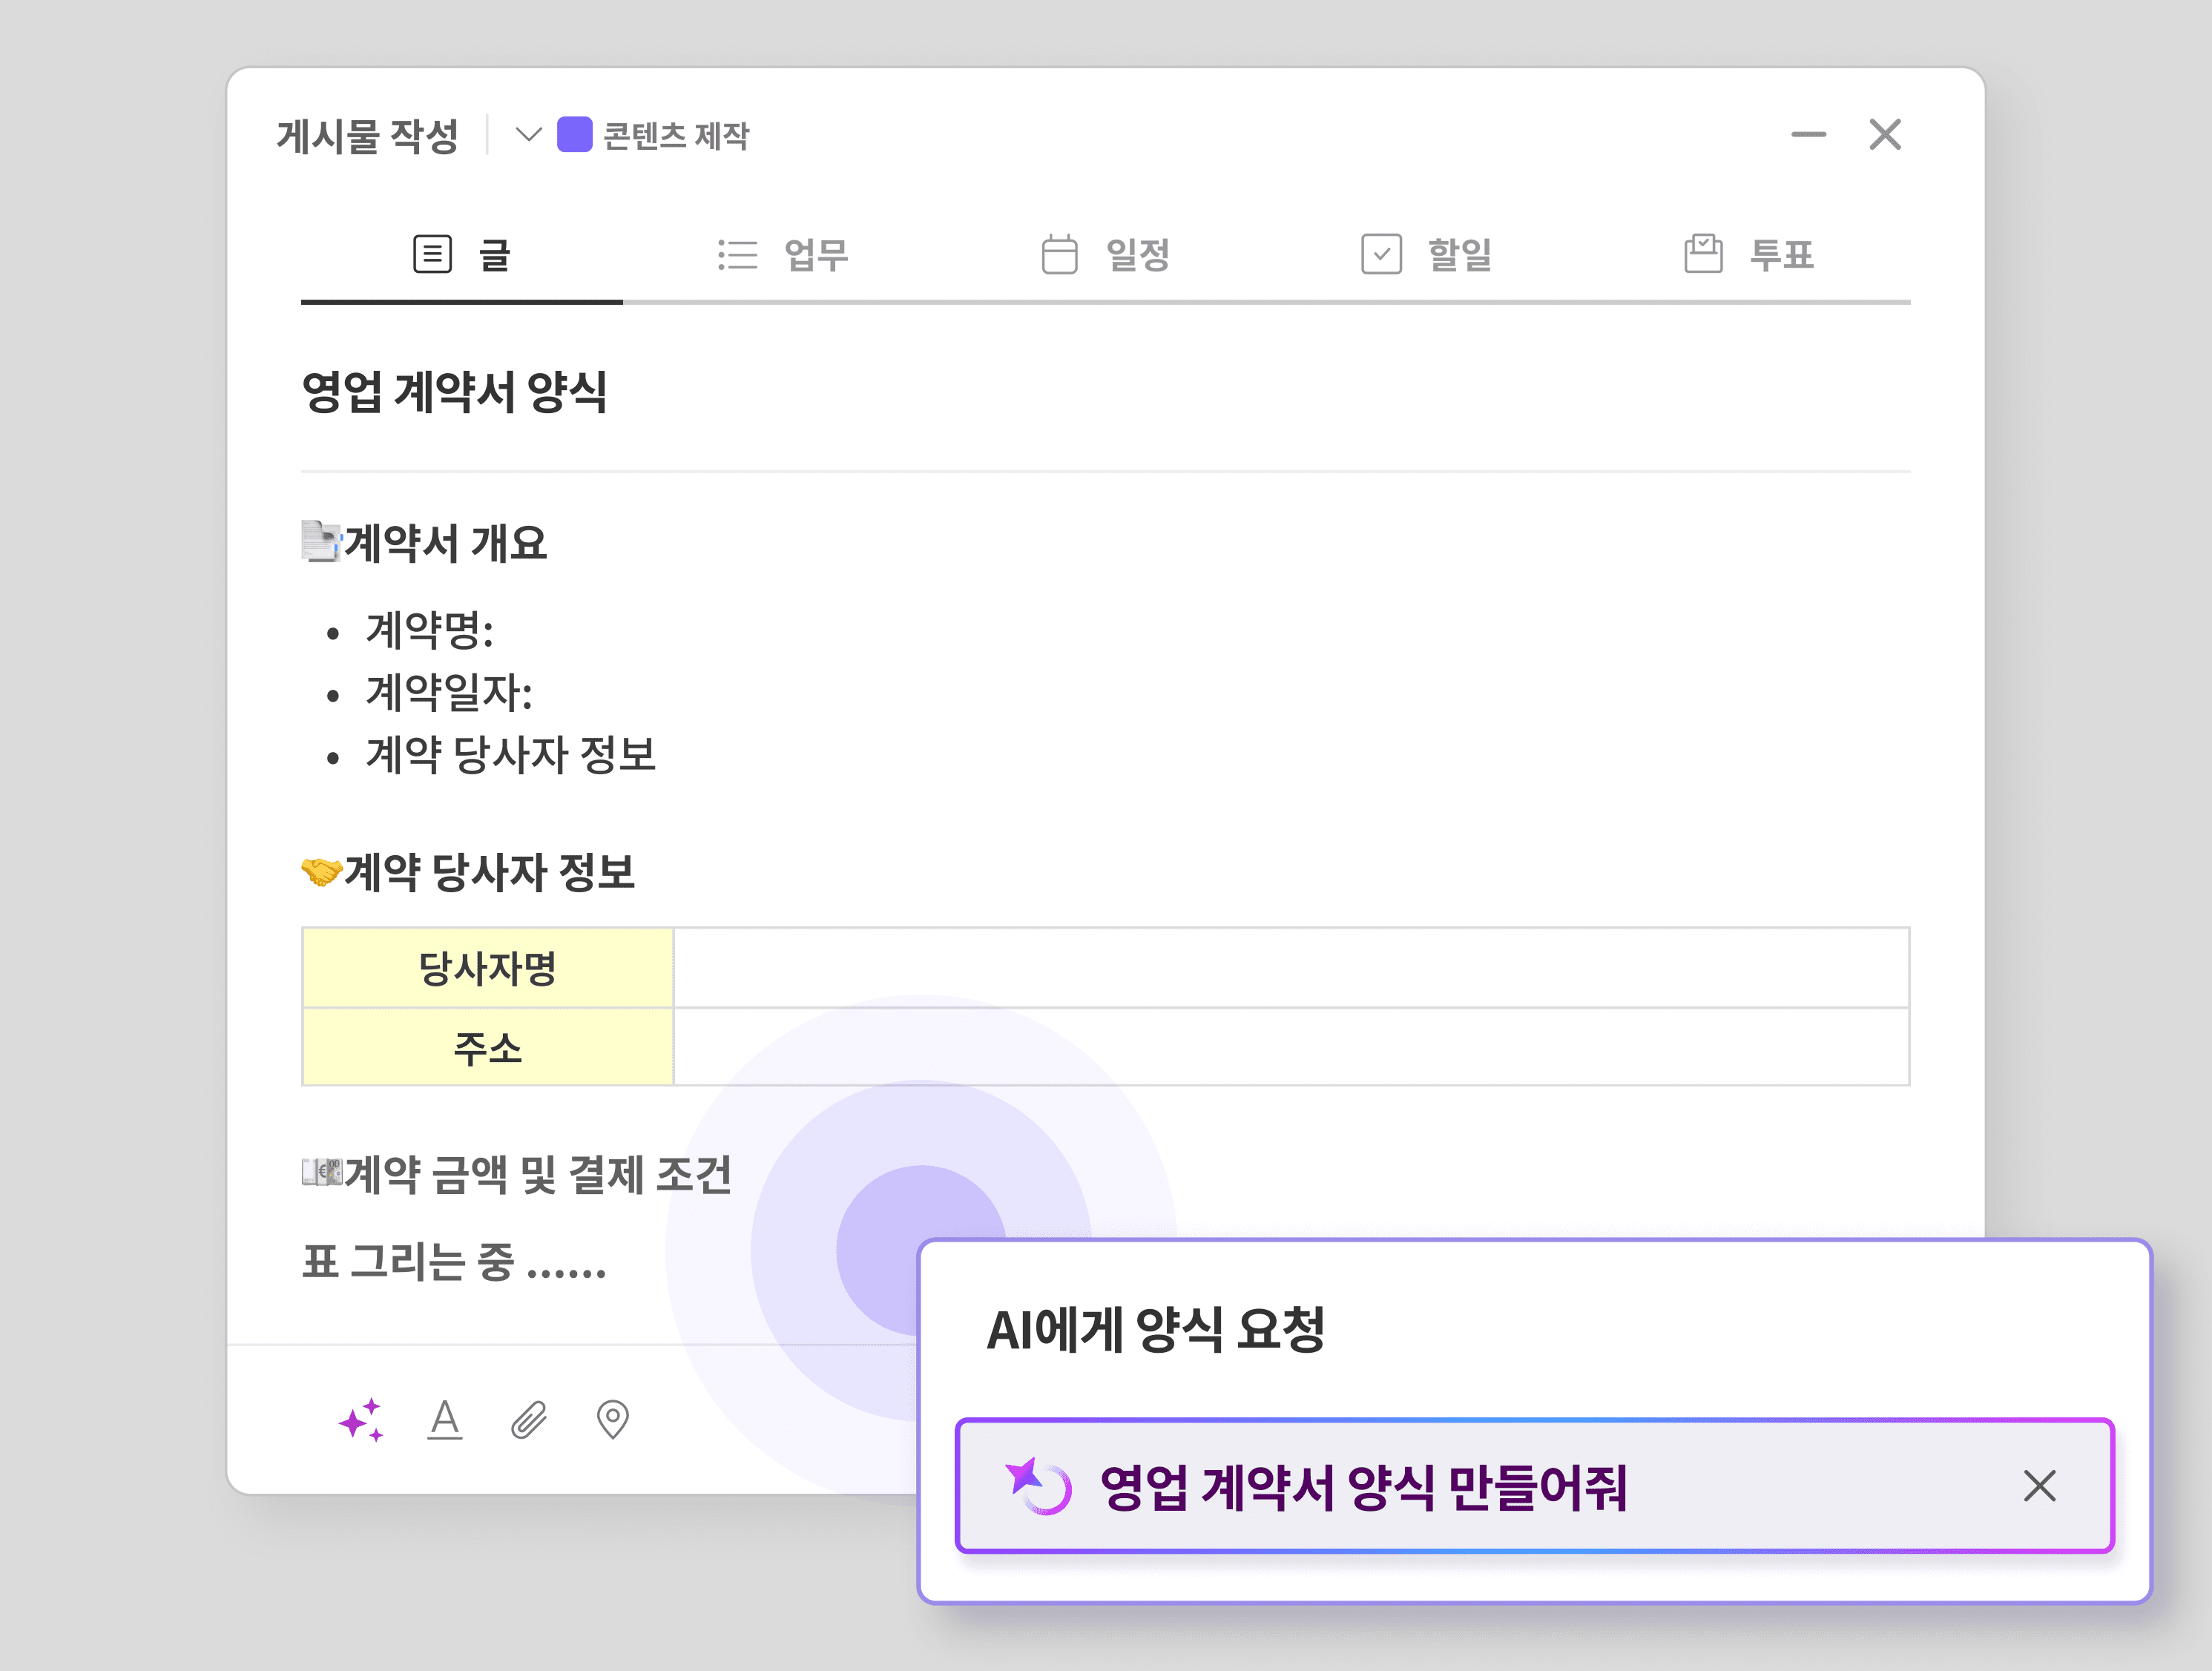Clear the AI prompt with its X icon
2212x1671 pixels.
tap(2039, 1486)
